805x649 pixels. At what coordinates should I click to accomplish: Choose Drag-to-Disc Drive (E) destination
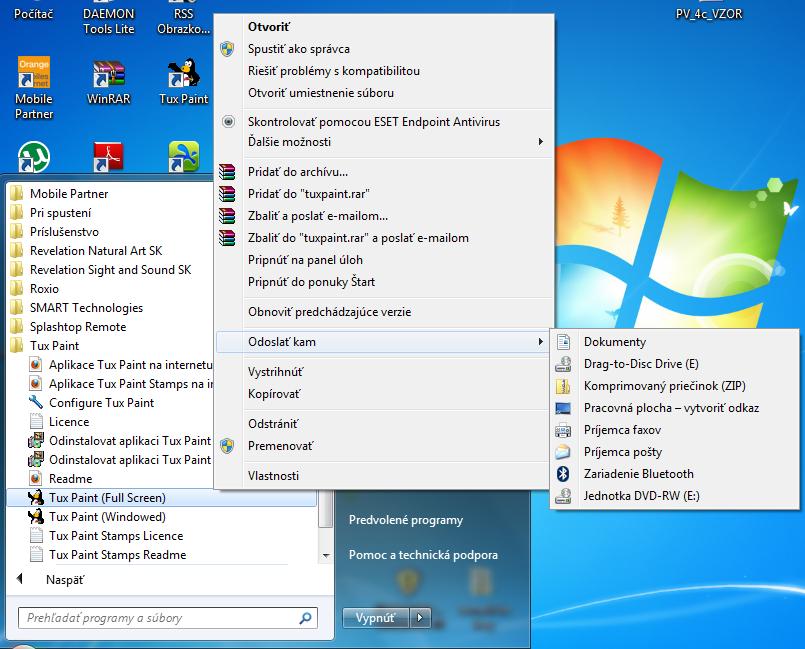(x=675, y=364)
